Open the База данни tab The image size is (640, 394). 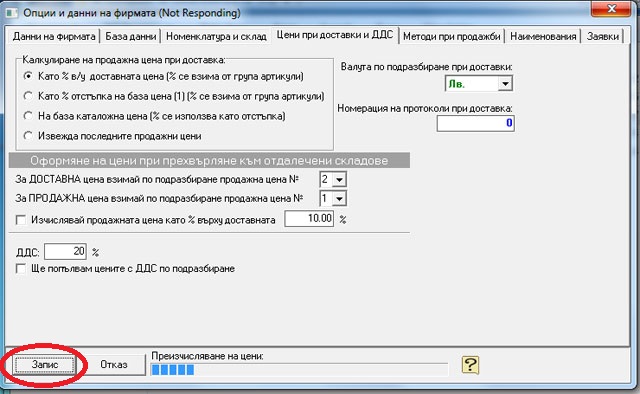pos(131,36)
